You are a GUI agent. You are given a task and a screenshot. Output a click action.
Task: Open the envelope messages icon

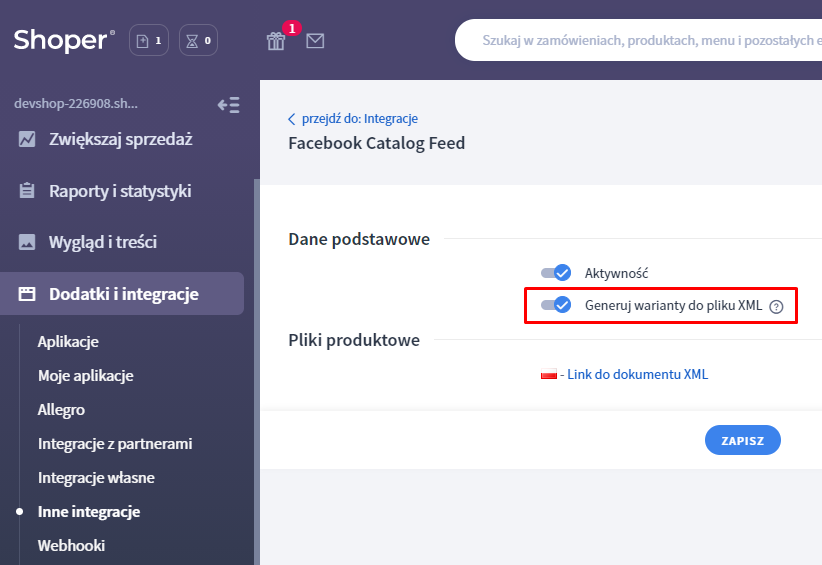(x=315, y=41)
